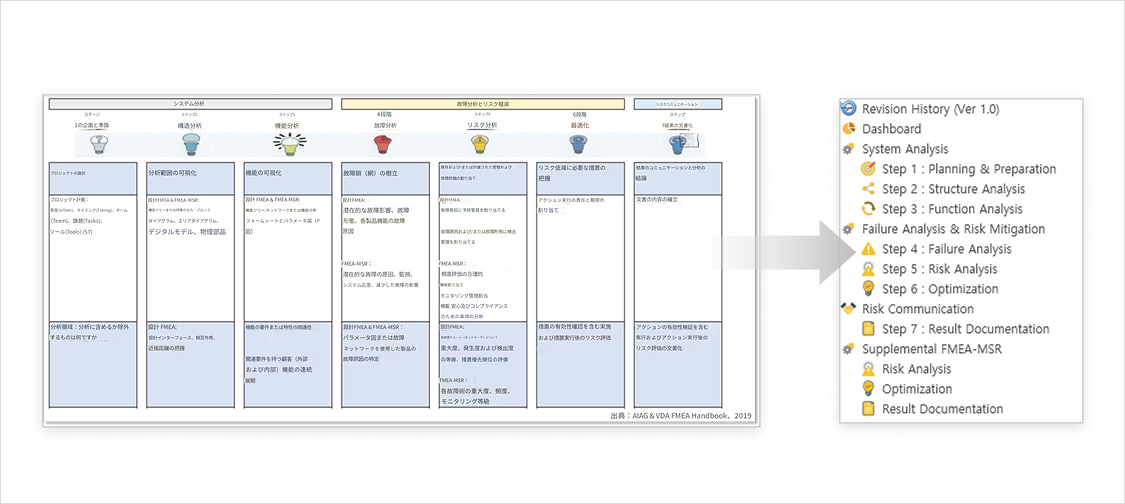Click the share-node icon for Step 2
The image size is (1125, 504).
(868, 190)
